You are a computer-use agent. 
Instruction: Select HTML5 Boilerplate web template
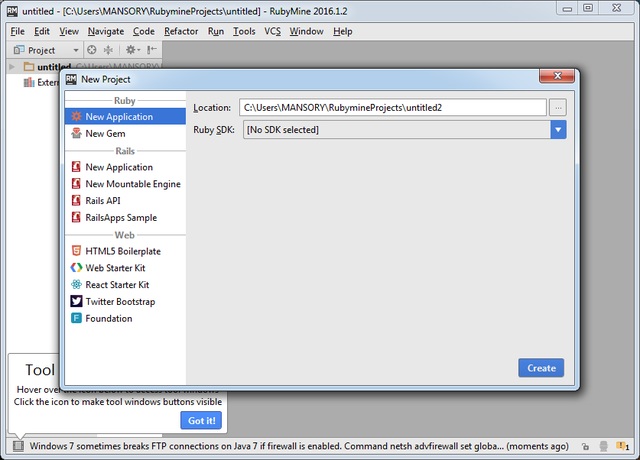pos(123,251)
